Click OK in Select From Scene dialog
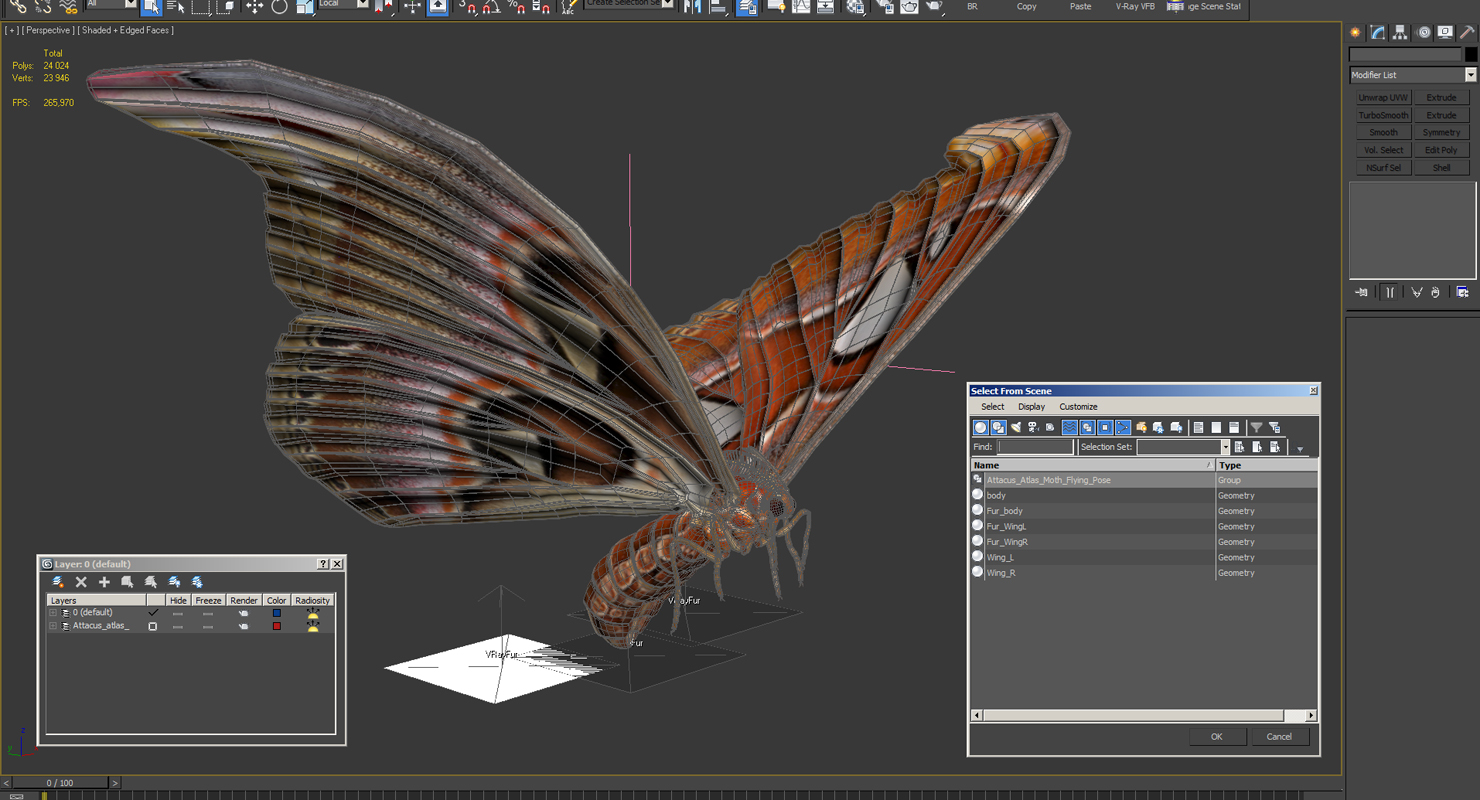Screen dimensions: 1480x800 coord(1217,737)
